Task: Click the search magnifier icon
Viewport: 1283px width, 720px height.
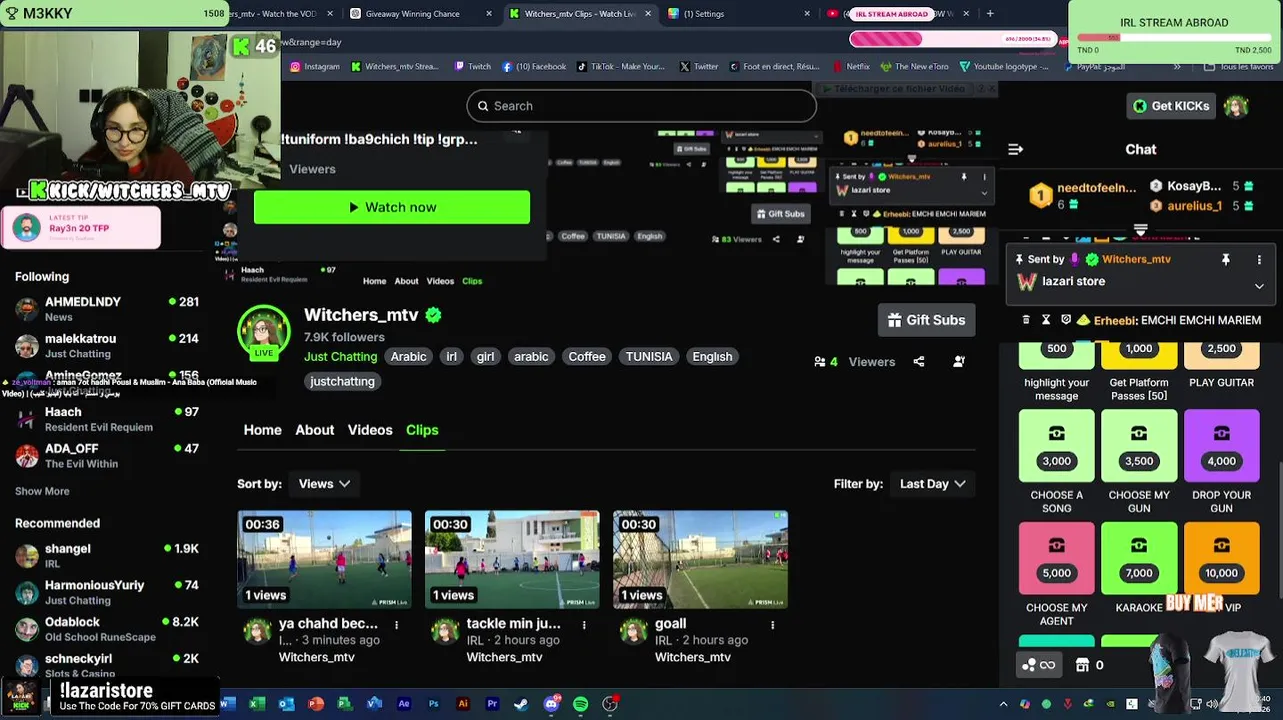Action: point(483,106)
